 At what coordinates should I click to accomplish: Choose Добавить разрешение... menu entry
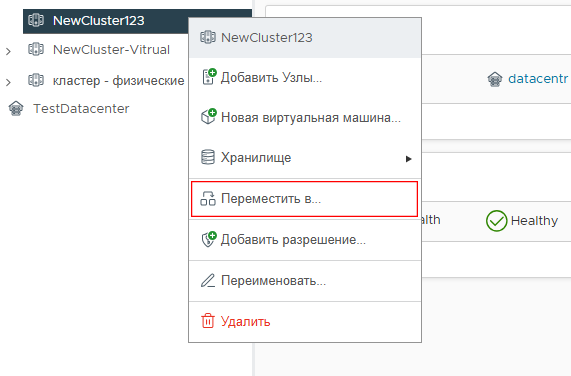coord(305,240)
